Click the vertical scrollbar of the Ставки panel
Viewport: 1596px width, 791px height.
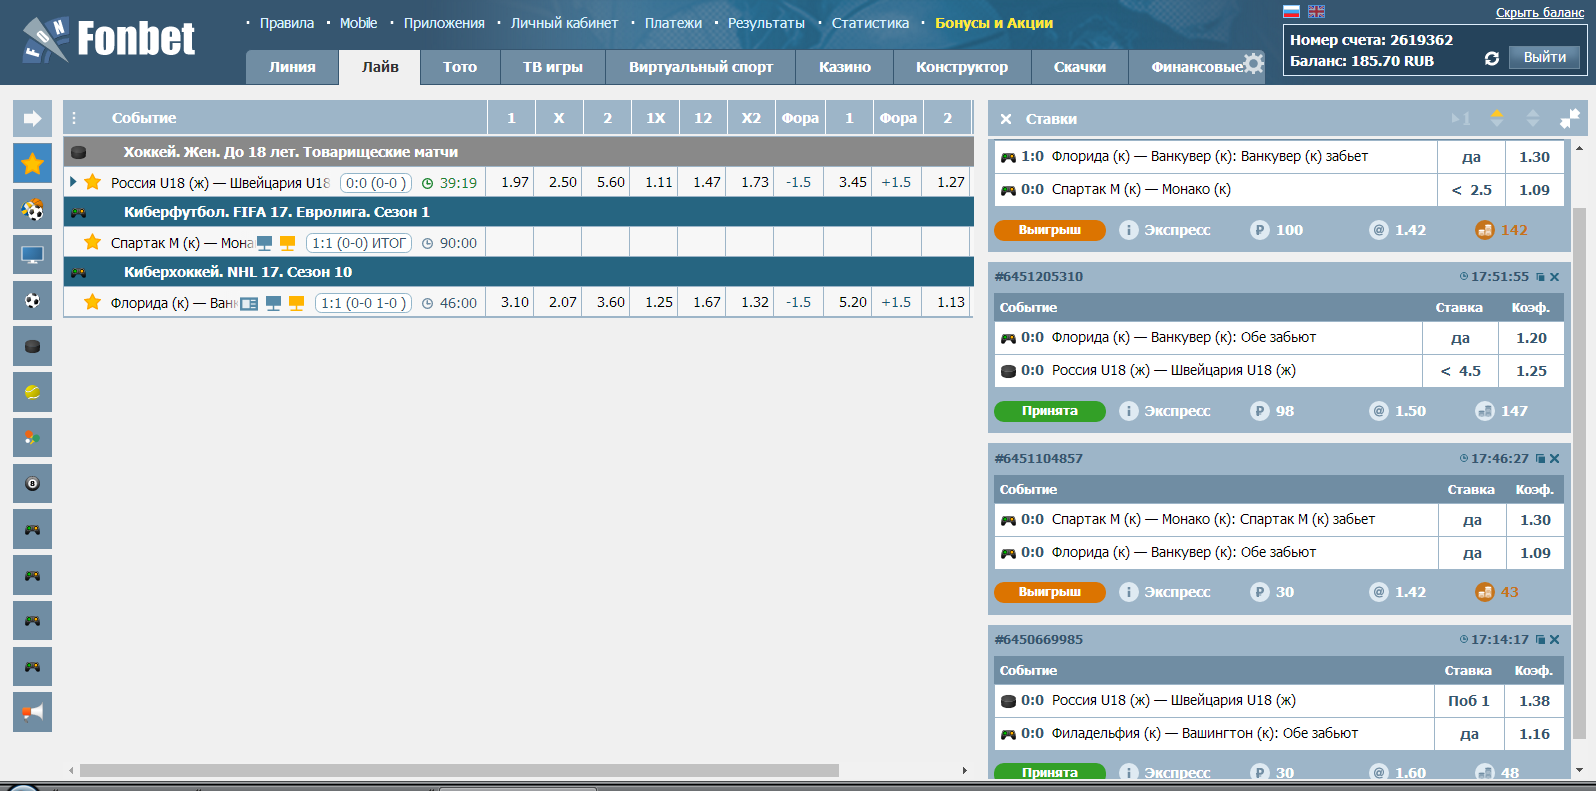tap(1579, 472)
